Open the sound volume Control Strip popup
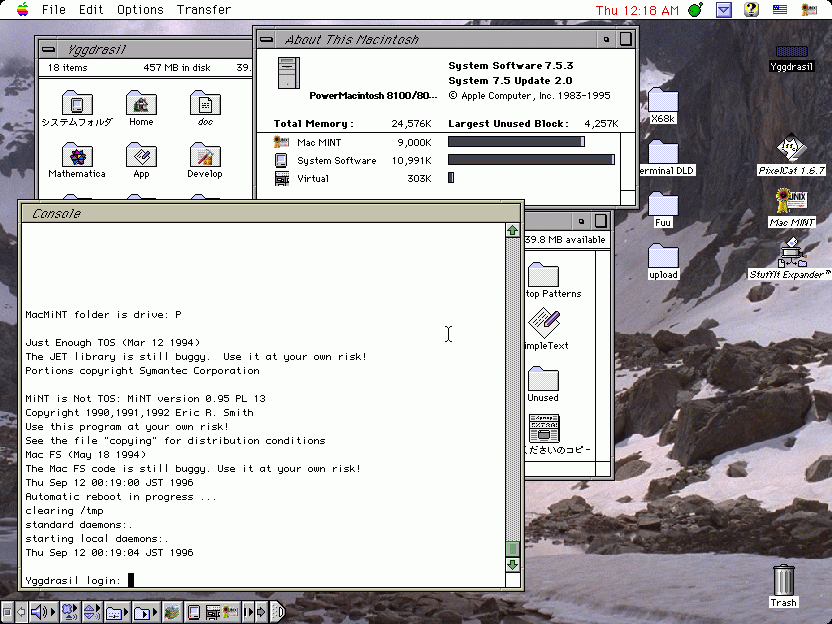832x624 pixels. point(44,612)
